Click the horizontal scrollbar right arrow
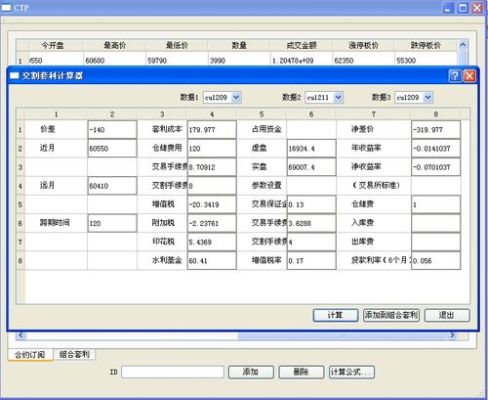 452,335
